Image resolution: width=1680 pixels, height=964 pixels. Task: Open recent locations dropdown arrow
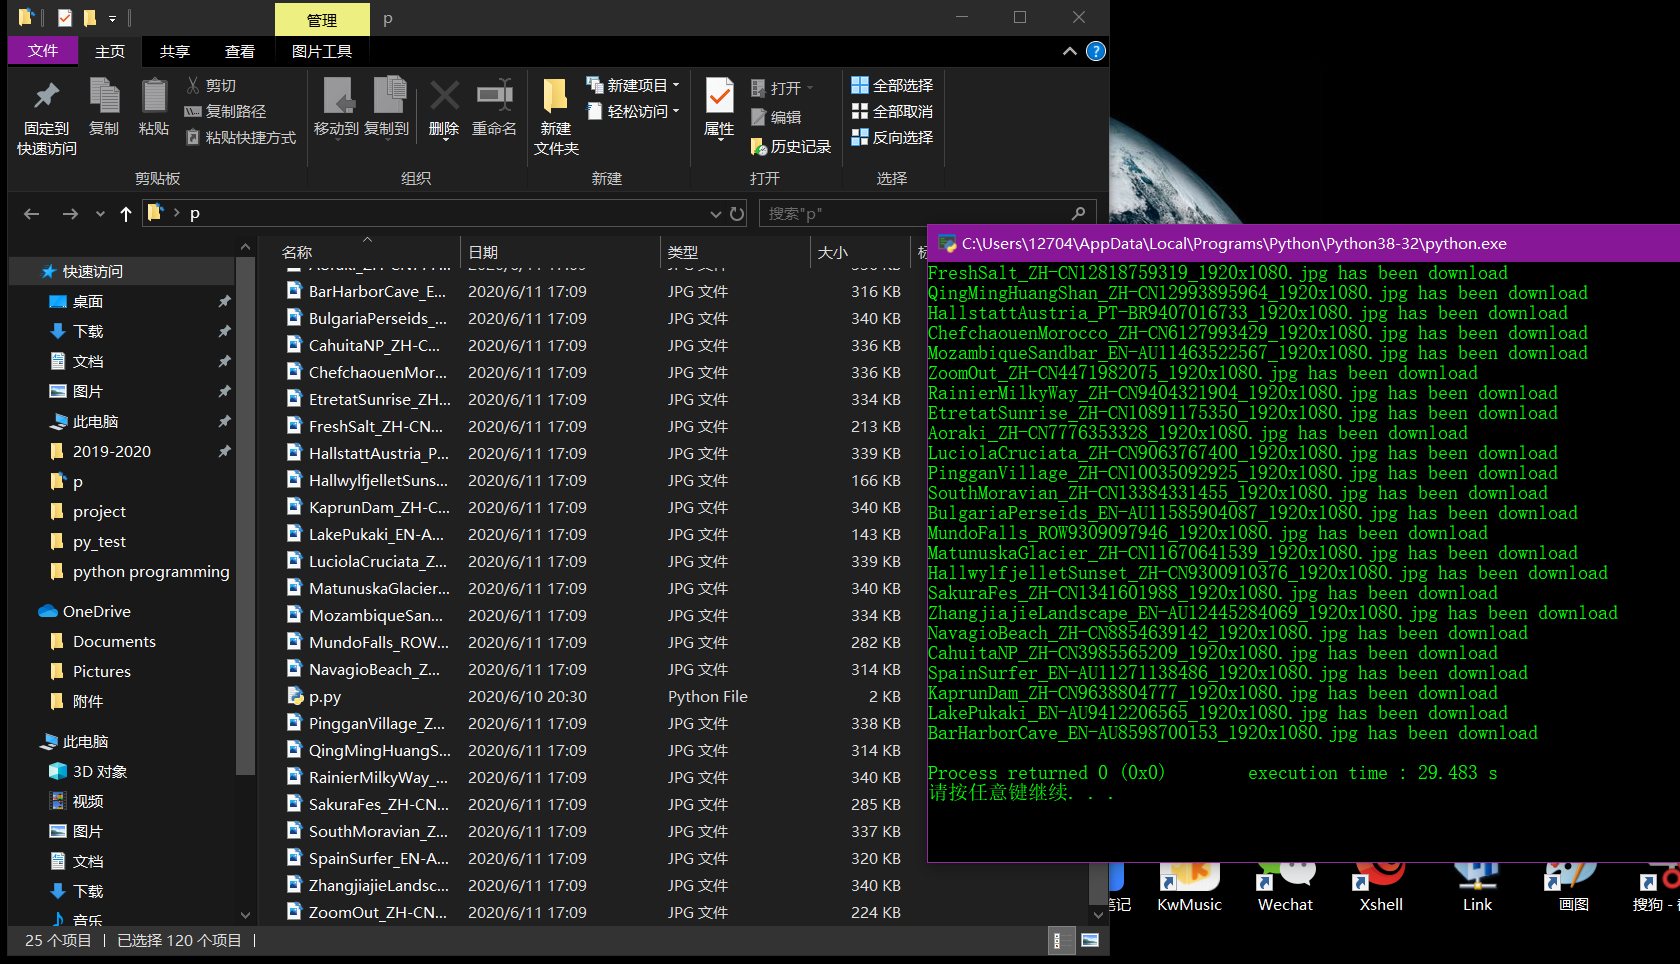click(100, 214)
